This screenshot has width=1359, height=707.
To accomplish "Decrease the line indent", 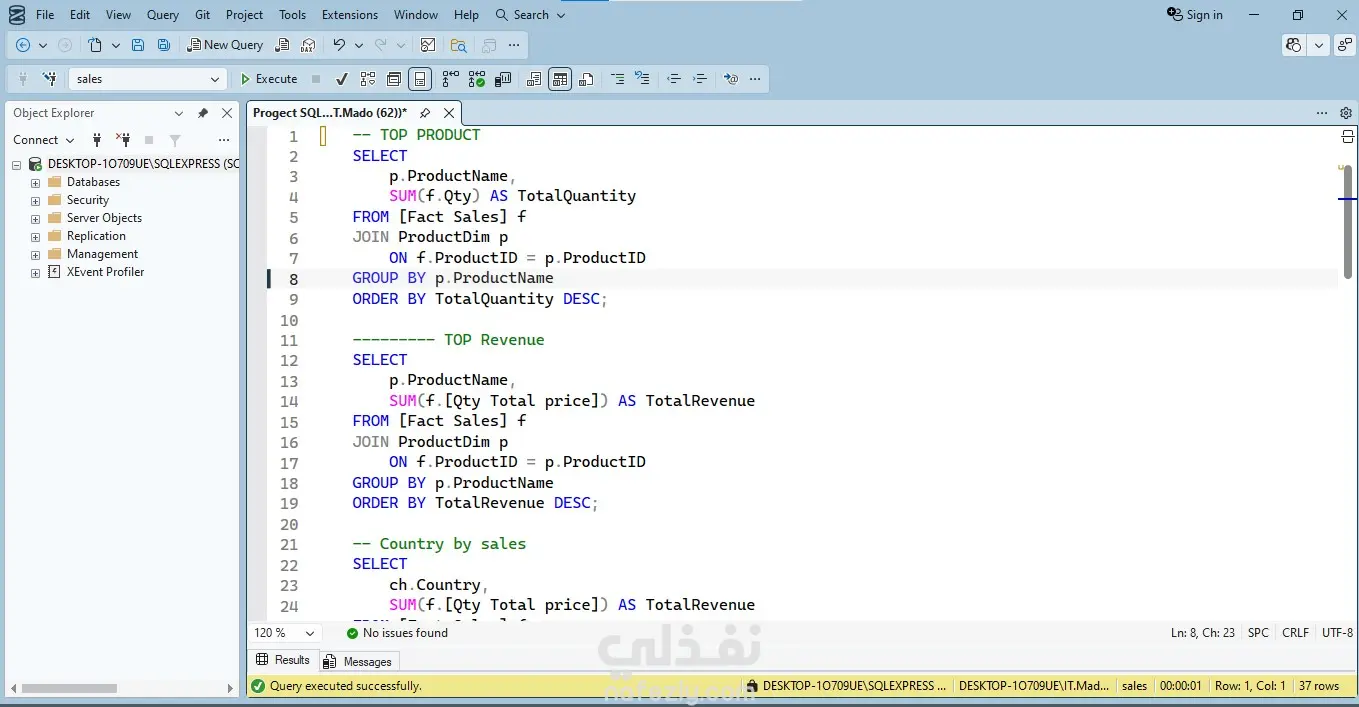I will (674, 79).
